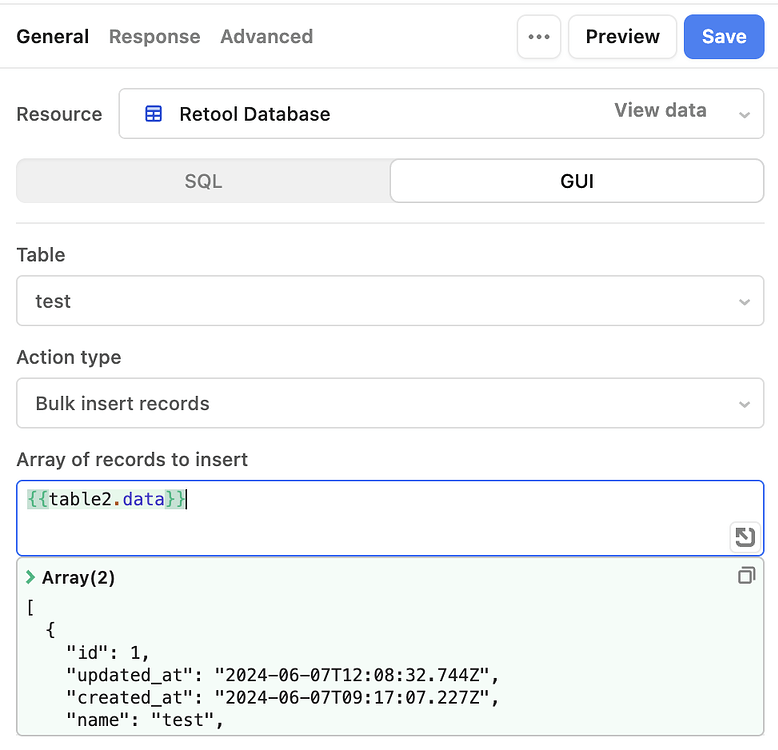Open the Resource dropdown chevron
This screenshot has height=750, width=778.
coord(744,115)
